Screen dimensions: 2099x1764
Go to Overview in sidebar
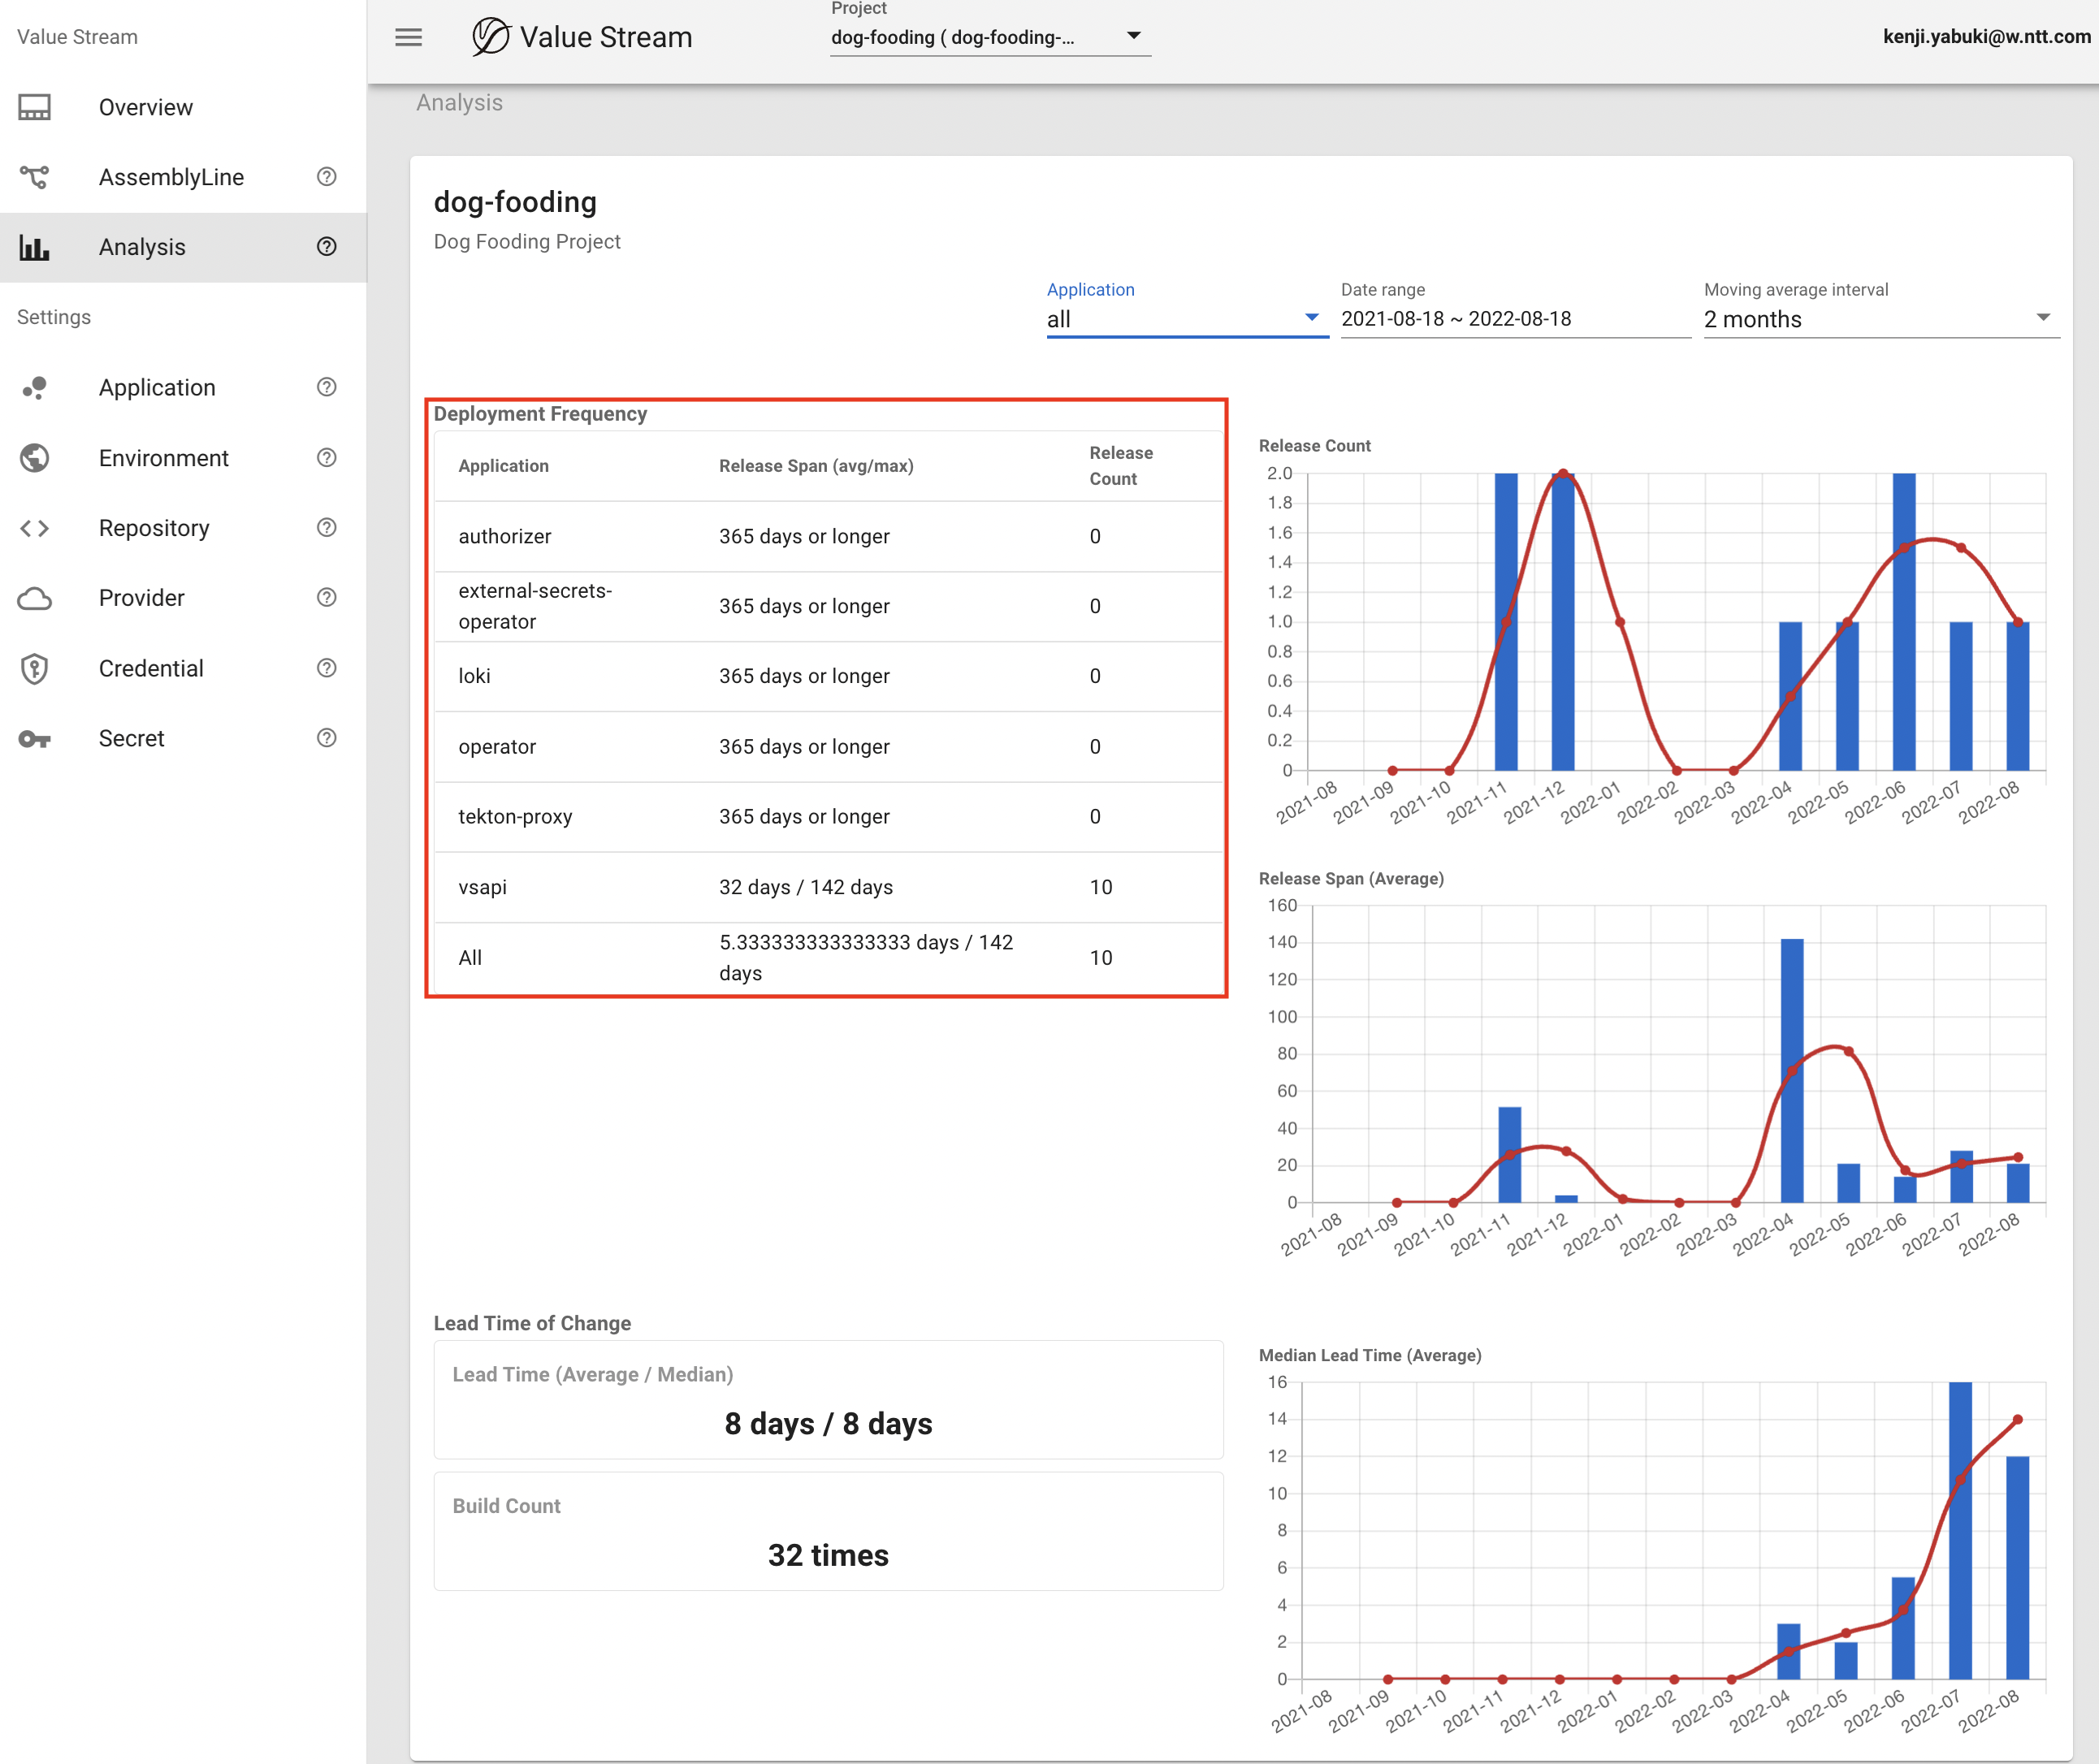[145, 107]
